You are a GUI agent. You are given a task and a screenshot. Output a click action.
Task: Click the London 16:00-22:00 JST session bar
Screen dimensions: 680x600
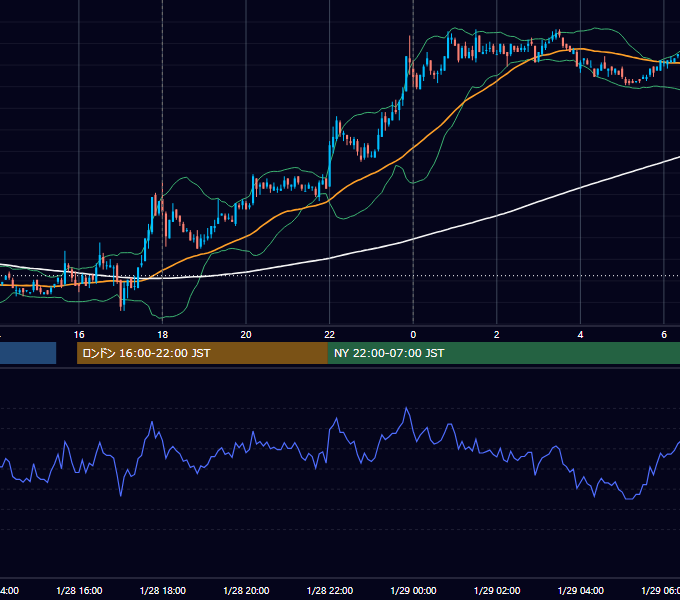pyautogui.click(x=202, y=353)
